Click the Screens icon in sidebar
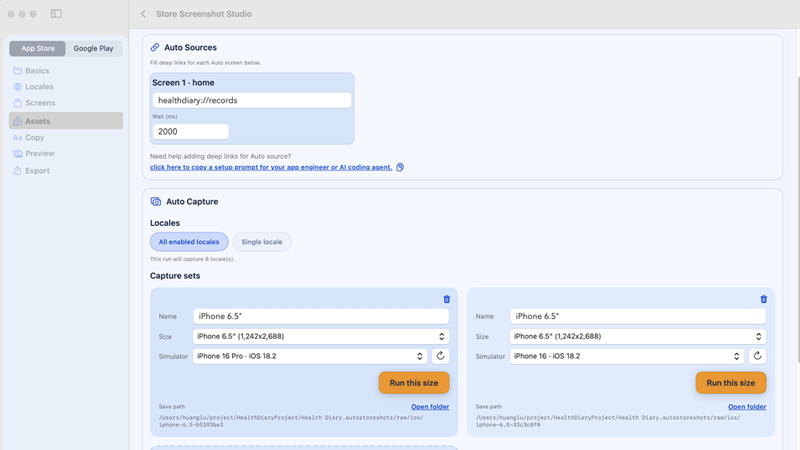The image size is (800, 450). click(x=17, y=103)
